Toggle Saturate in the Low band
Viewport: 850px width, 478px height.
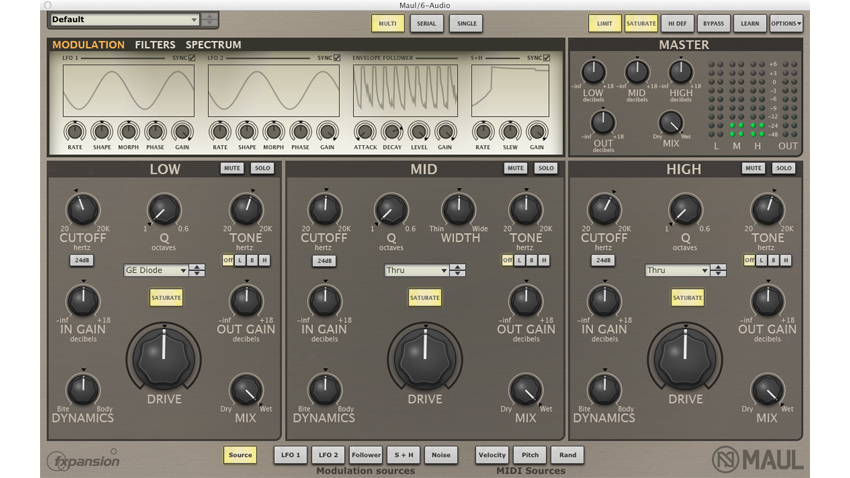[x=166, y=298]
